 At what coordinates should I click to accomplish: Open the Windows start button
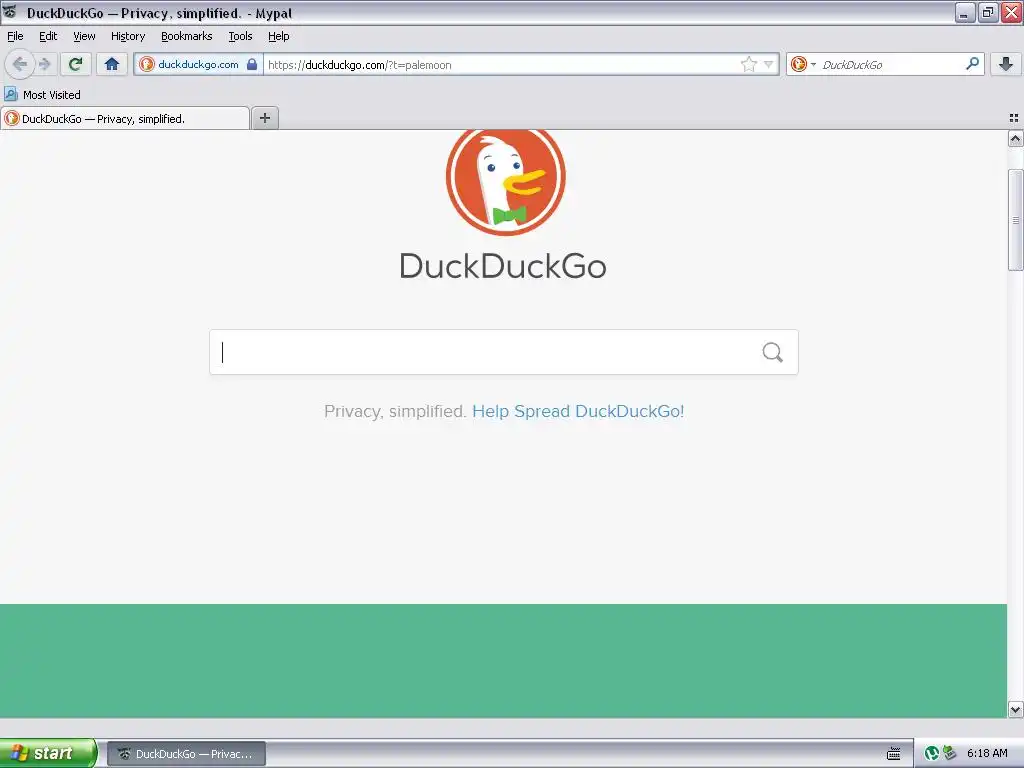click(x=48, y=753)
